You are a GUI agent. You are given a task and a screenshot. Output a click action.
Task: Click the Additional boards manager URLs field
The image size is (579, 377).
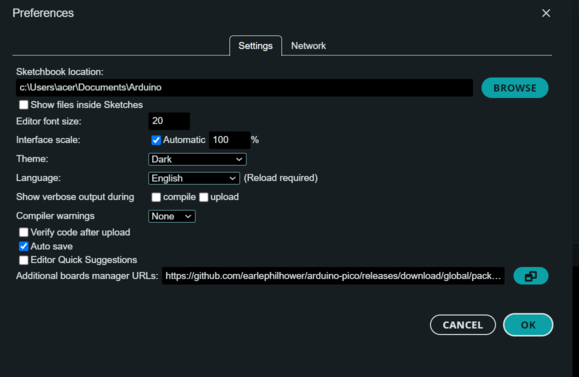(333, 276)
